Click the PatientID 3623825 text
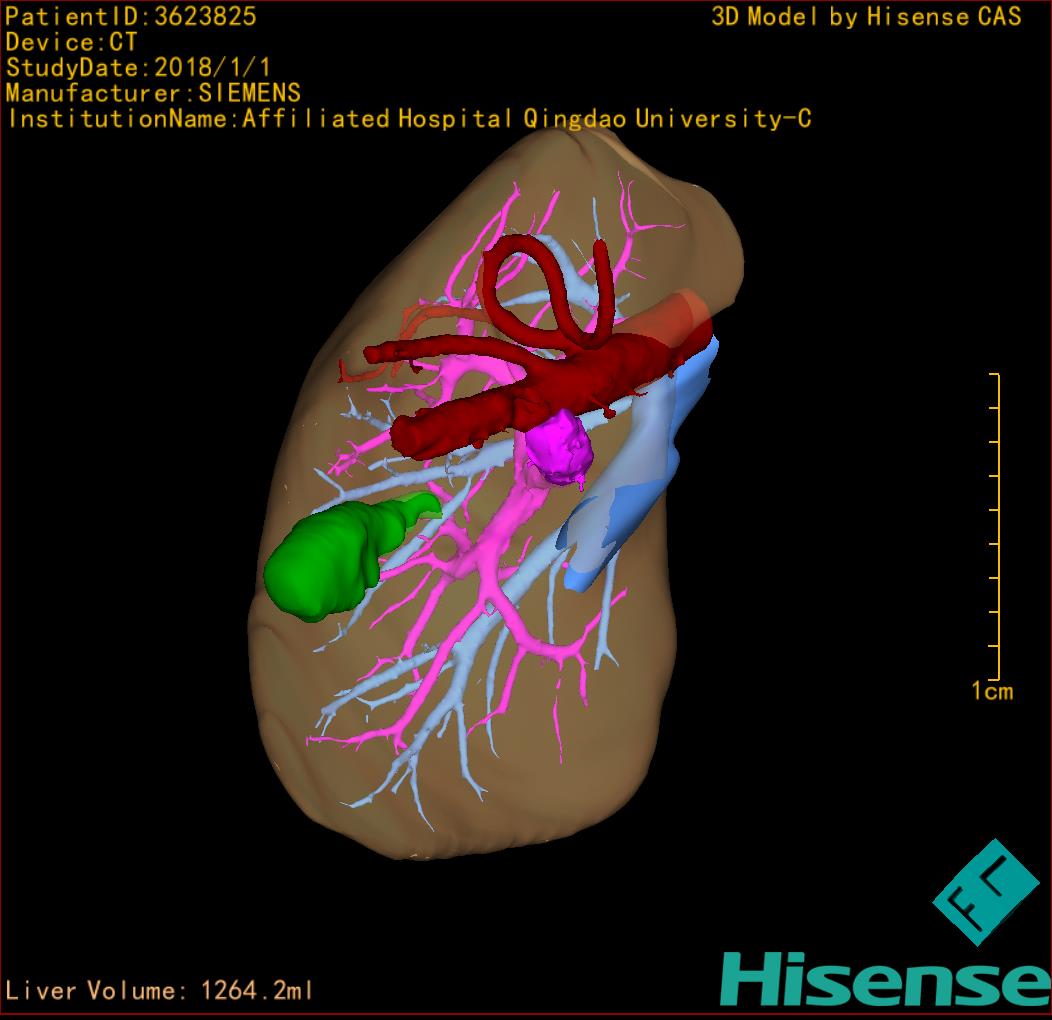The width and height of the screenshot is (1052, 1020). coord(131,16)
